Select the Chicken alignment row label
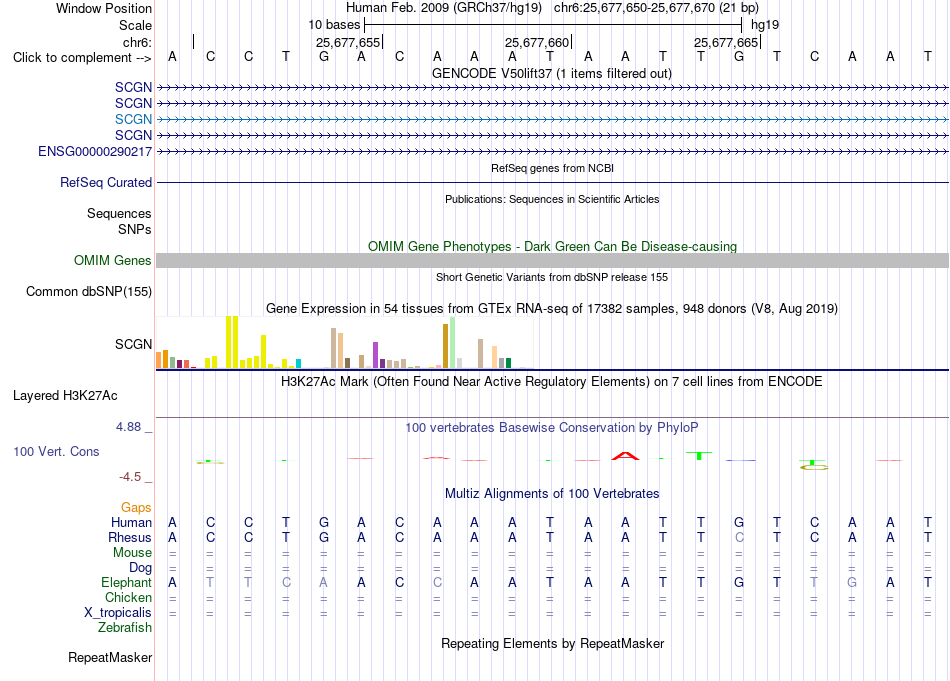Viewport: 950px width, 681px height. (x=128, y=597)
